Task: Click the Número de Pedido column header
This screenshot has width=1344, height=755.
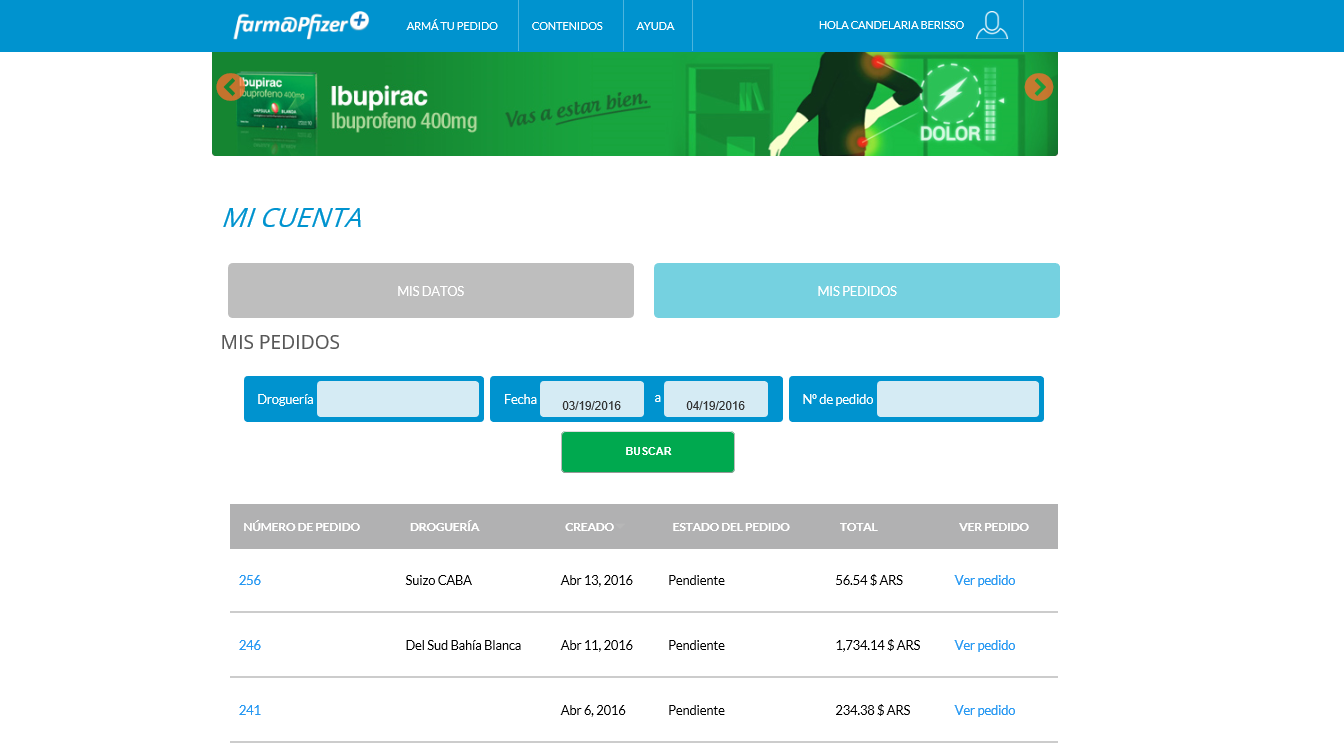Action: click(301, 527)
